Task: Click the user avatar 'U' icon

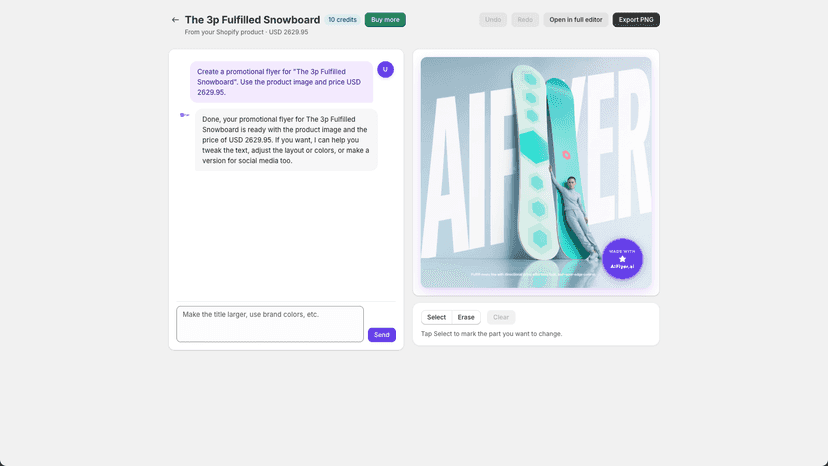Action: click(385, 70)
